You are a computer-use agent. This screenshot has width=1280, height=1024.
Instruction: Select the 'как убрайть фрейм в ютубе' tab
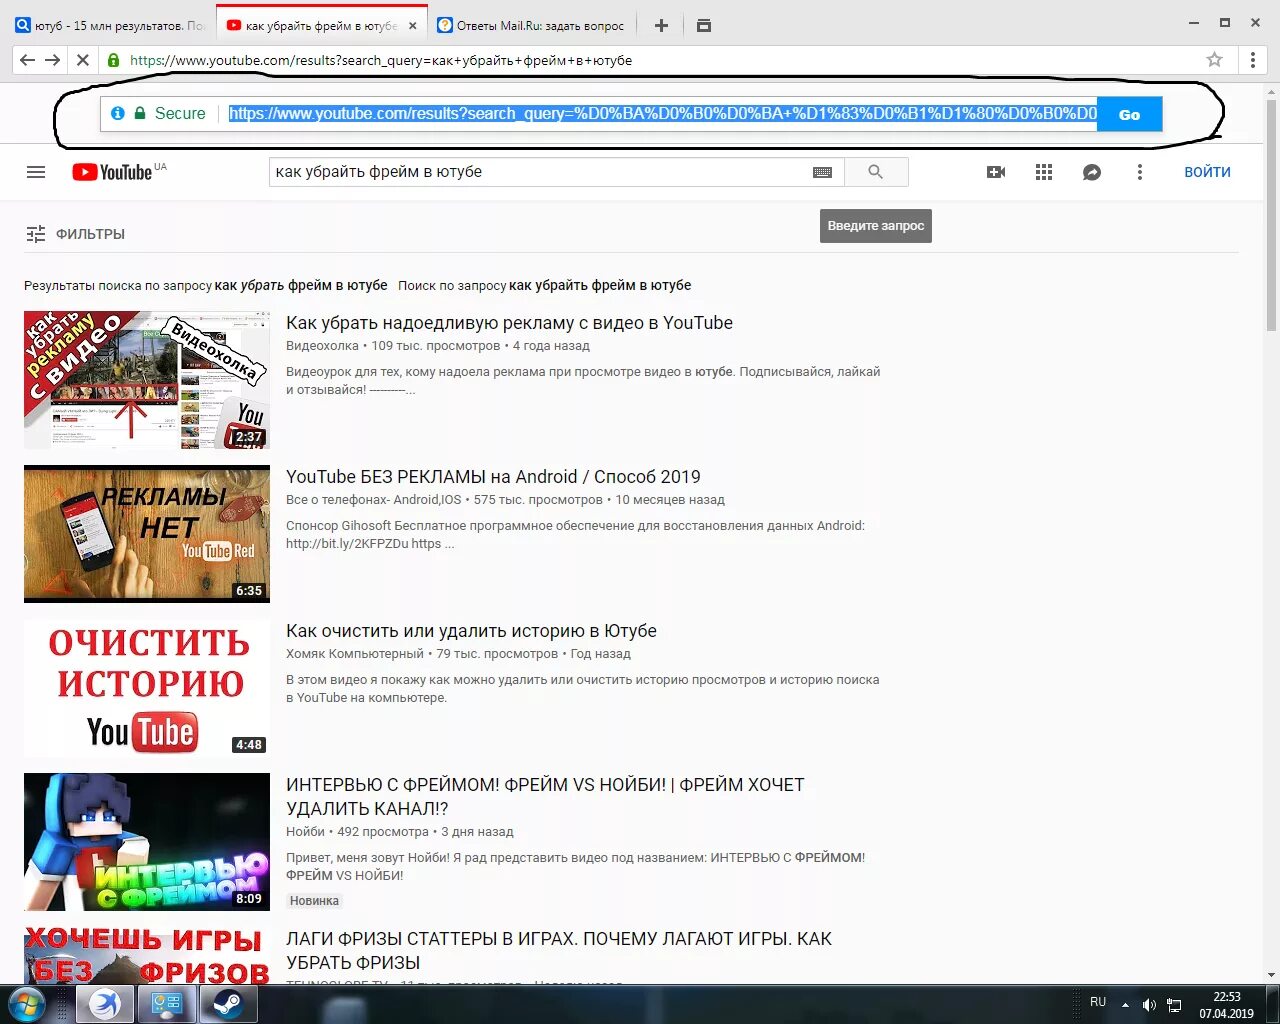click(x=320, y=26)
